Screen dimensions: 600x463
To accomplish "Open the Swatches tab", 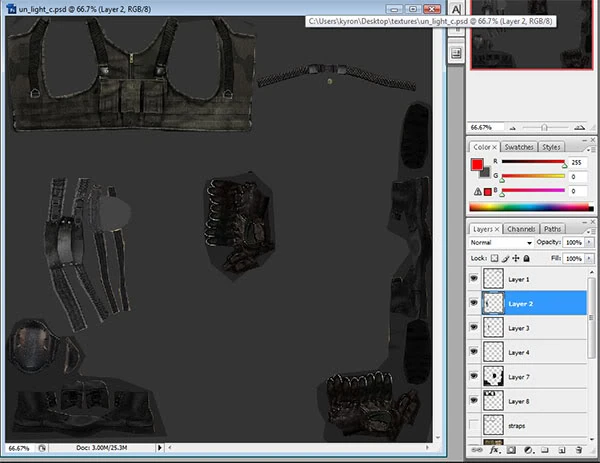I will [518, 147].
